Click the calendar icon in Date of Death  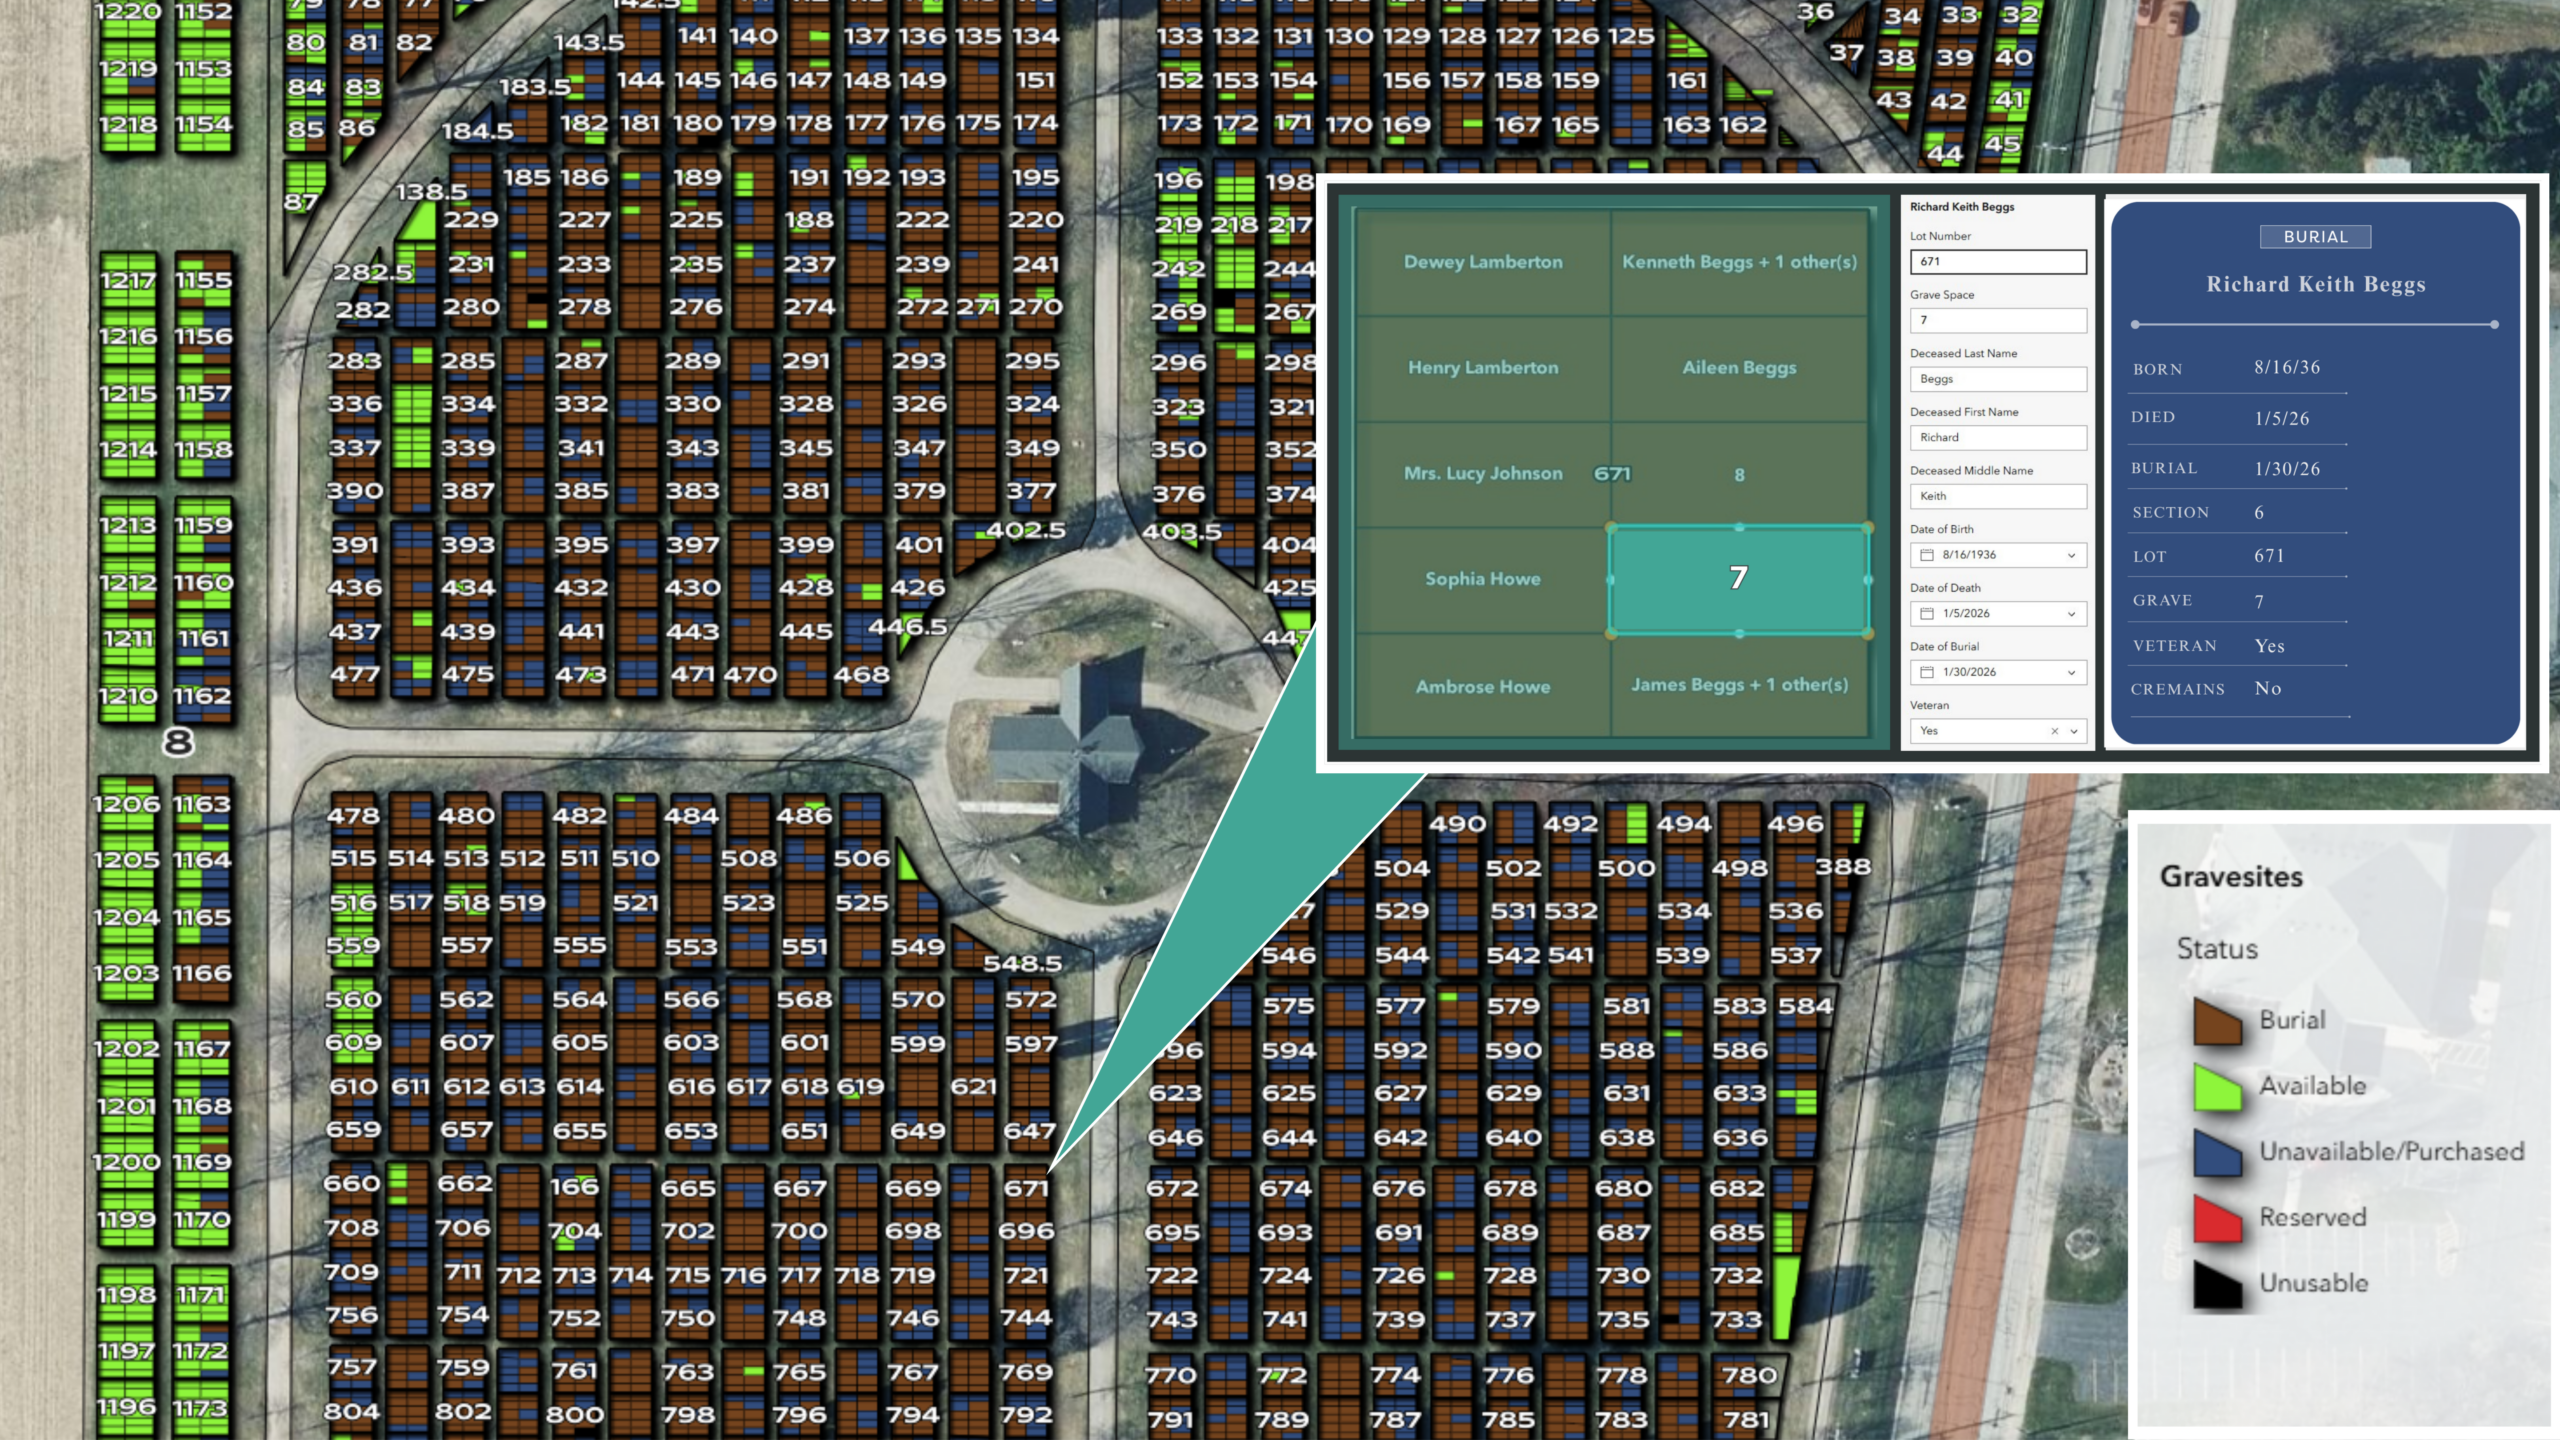pyautogui.click(x=1926, y=614)
